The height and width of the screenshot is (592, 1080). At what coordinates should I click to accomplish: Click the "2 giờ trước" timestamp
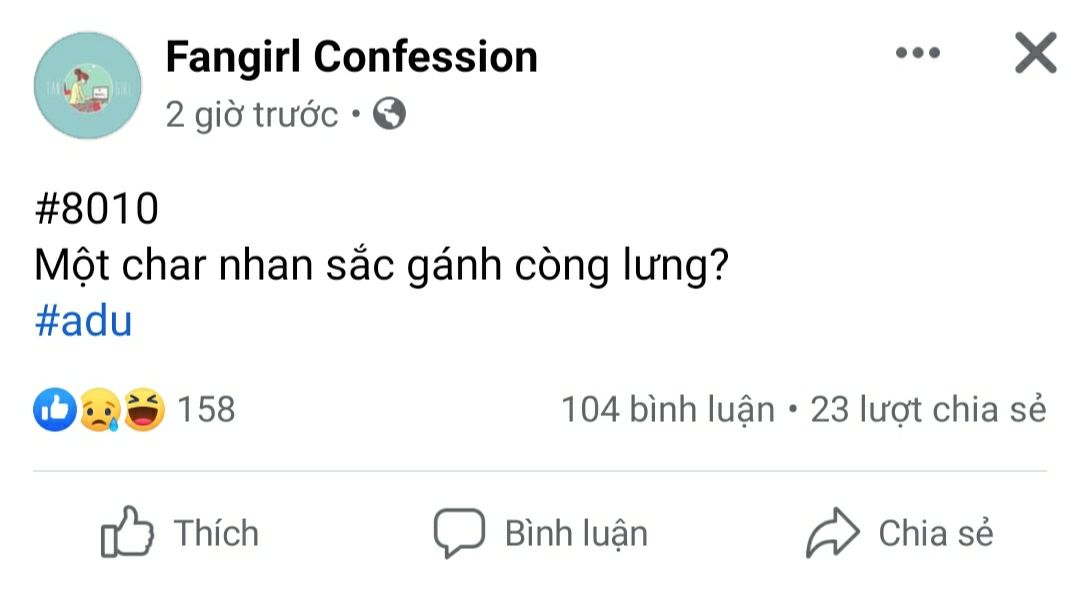click(x=252, y=116)
